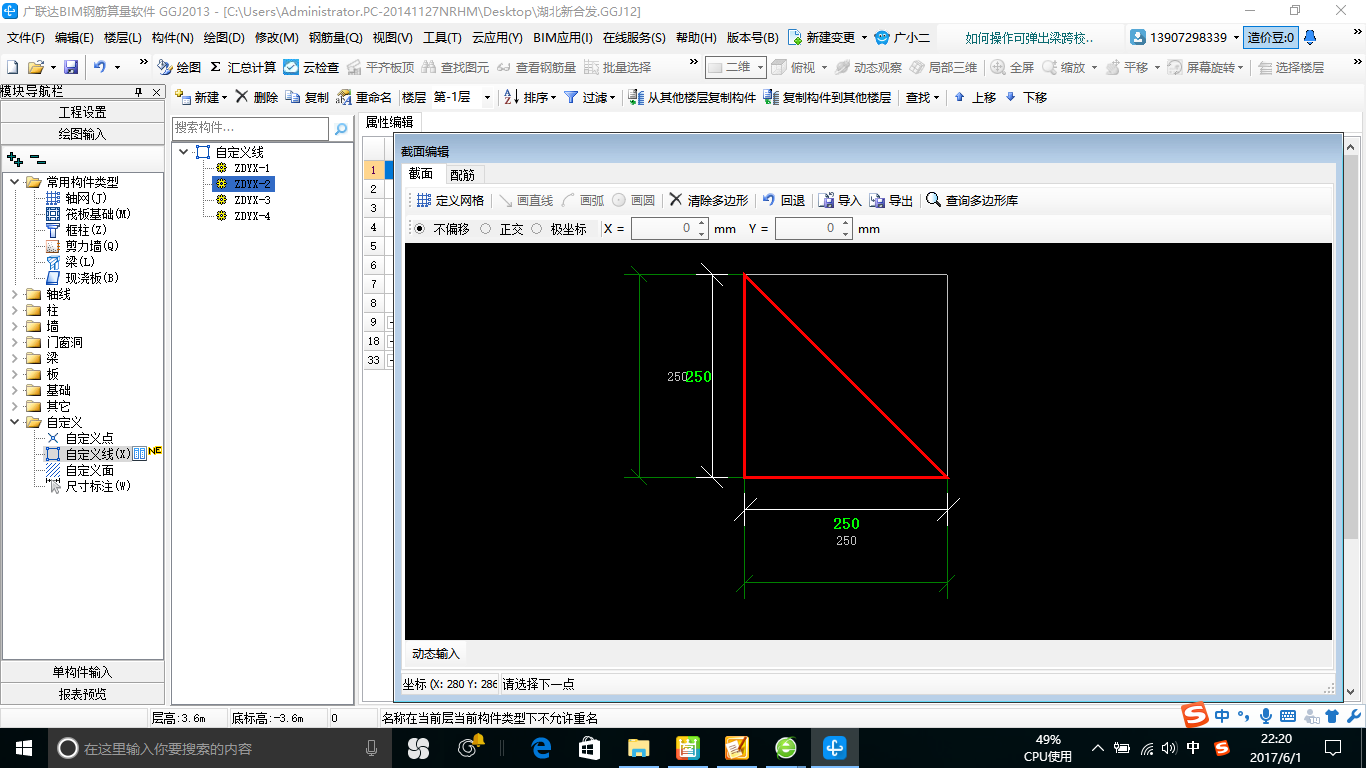Open 文件(F) menu

point(26,37)
